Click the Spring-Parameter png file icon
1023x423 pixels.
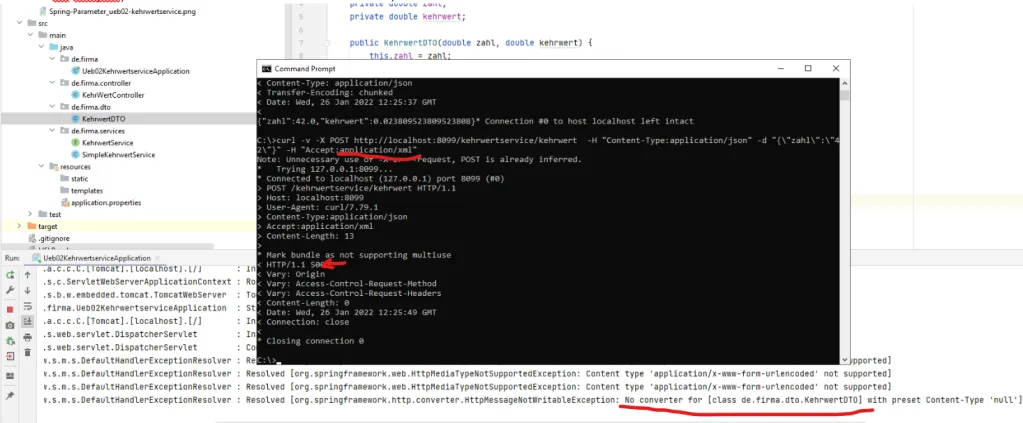pos(43,12)
